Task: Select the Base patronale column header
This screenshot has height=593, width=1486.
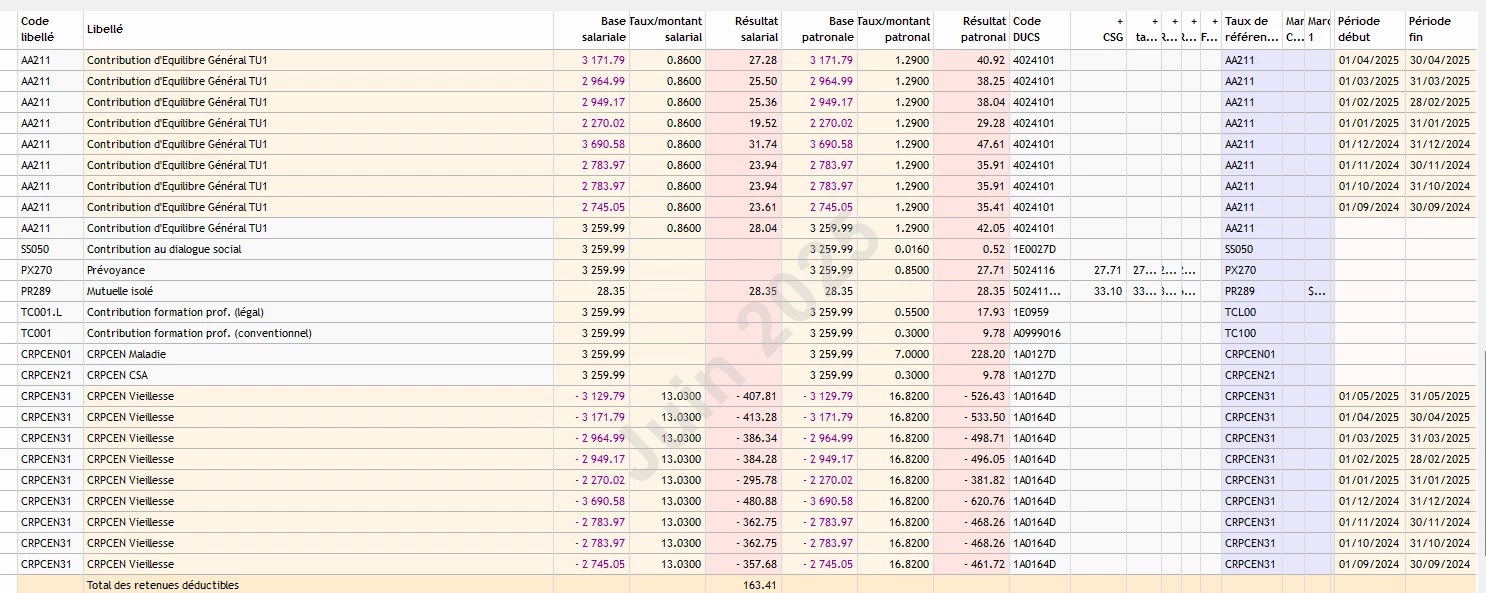Action: pos(819,29)
